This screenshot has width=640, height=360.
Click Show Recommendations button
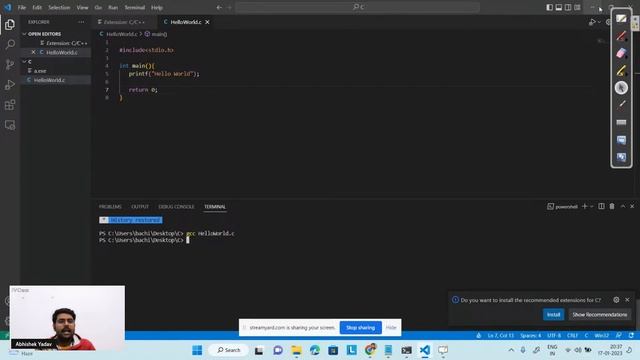[600, 314]
